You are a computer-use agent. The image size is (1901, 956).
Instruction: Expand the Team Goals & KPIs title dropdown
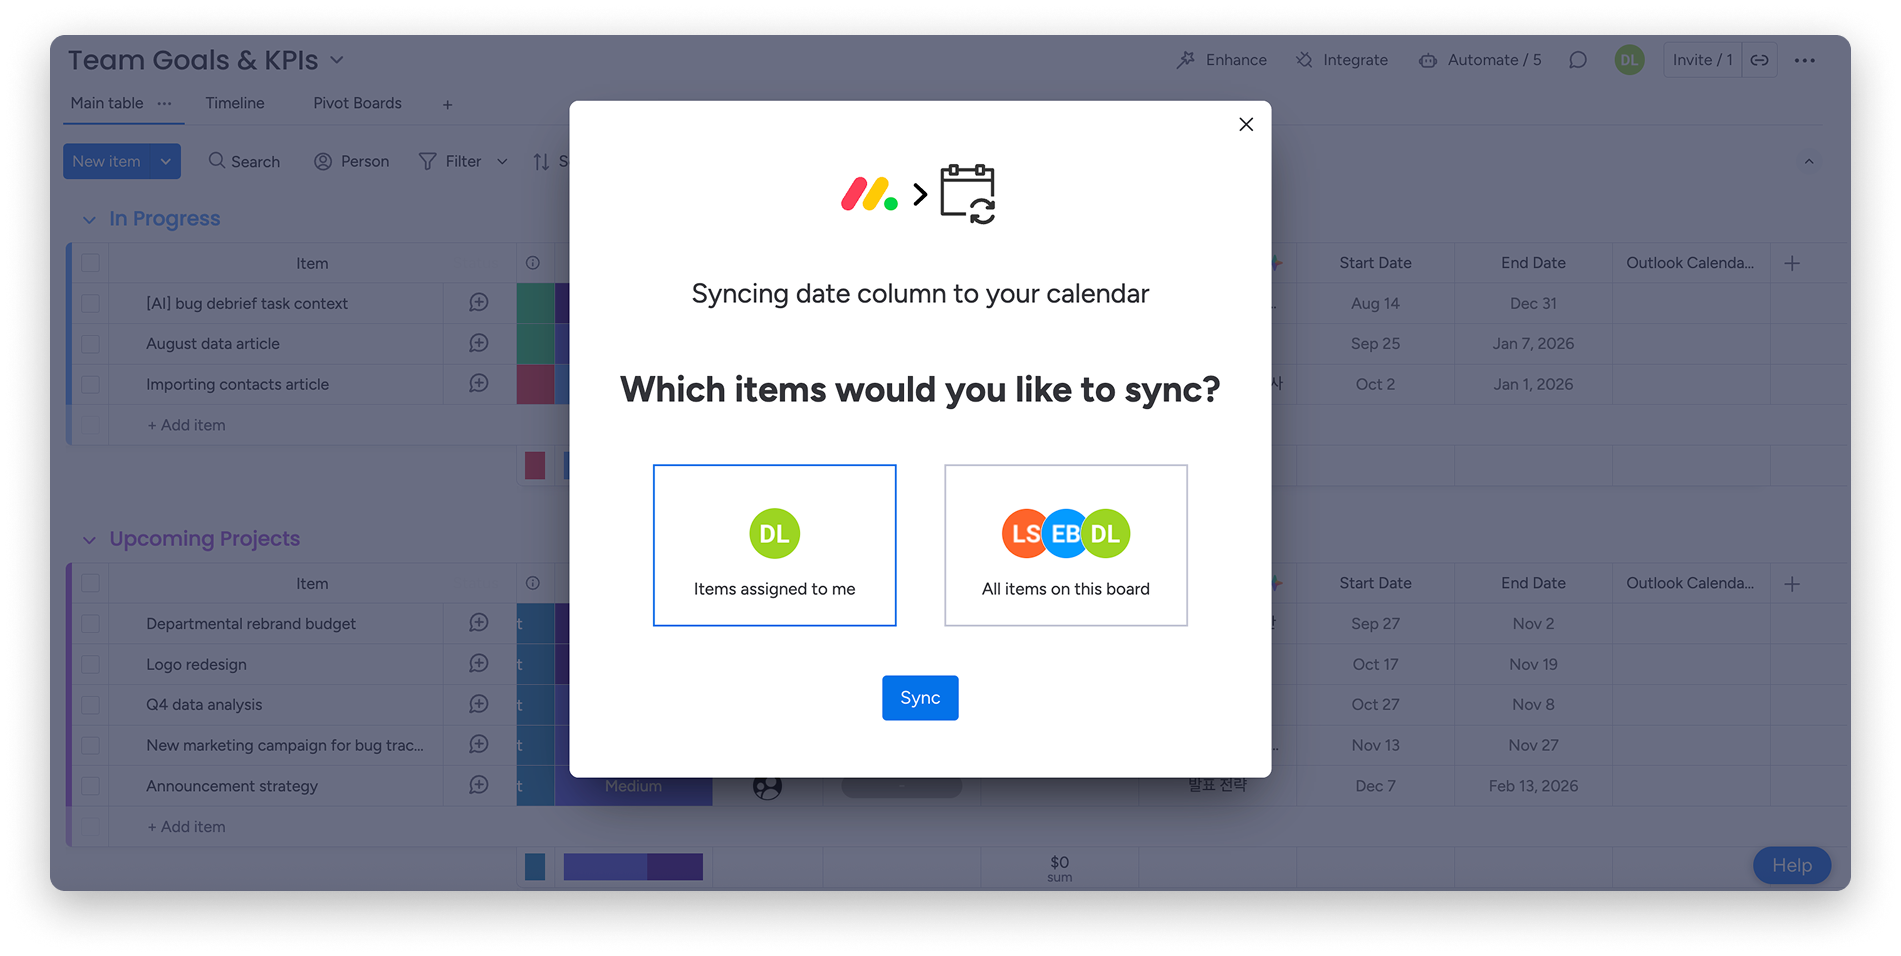pyautogui.click(x=337, y=60)
